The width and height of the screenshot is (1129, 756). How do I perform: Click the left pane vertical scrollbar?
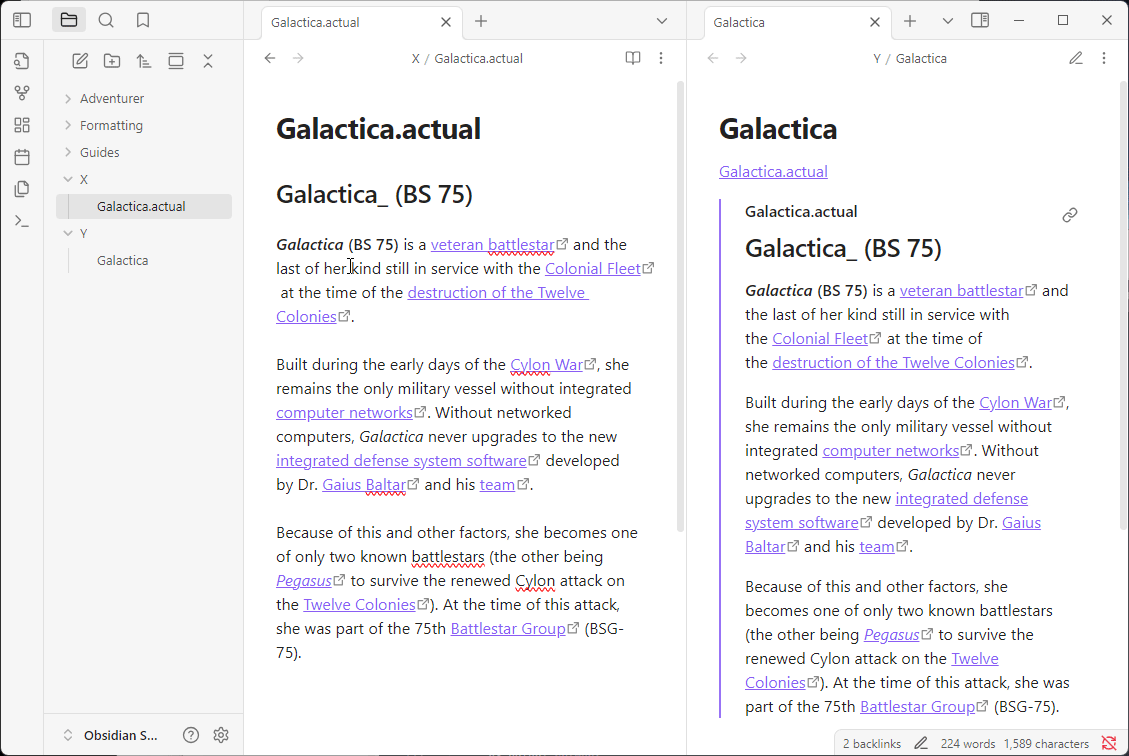coord(681,300)
